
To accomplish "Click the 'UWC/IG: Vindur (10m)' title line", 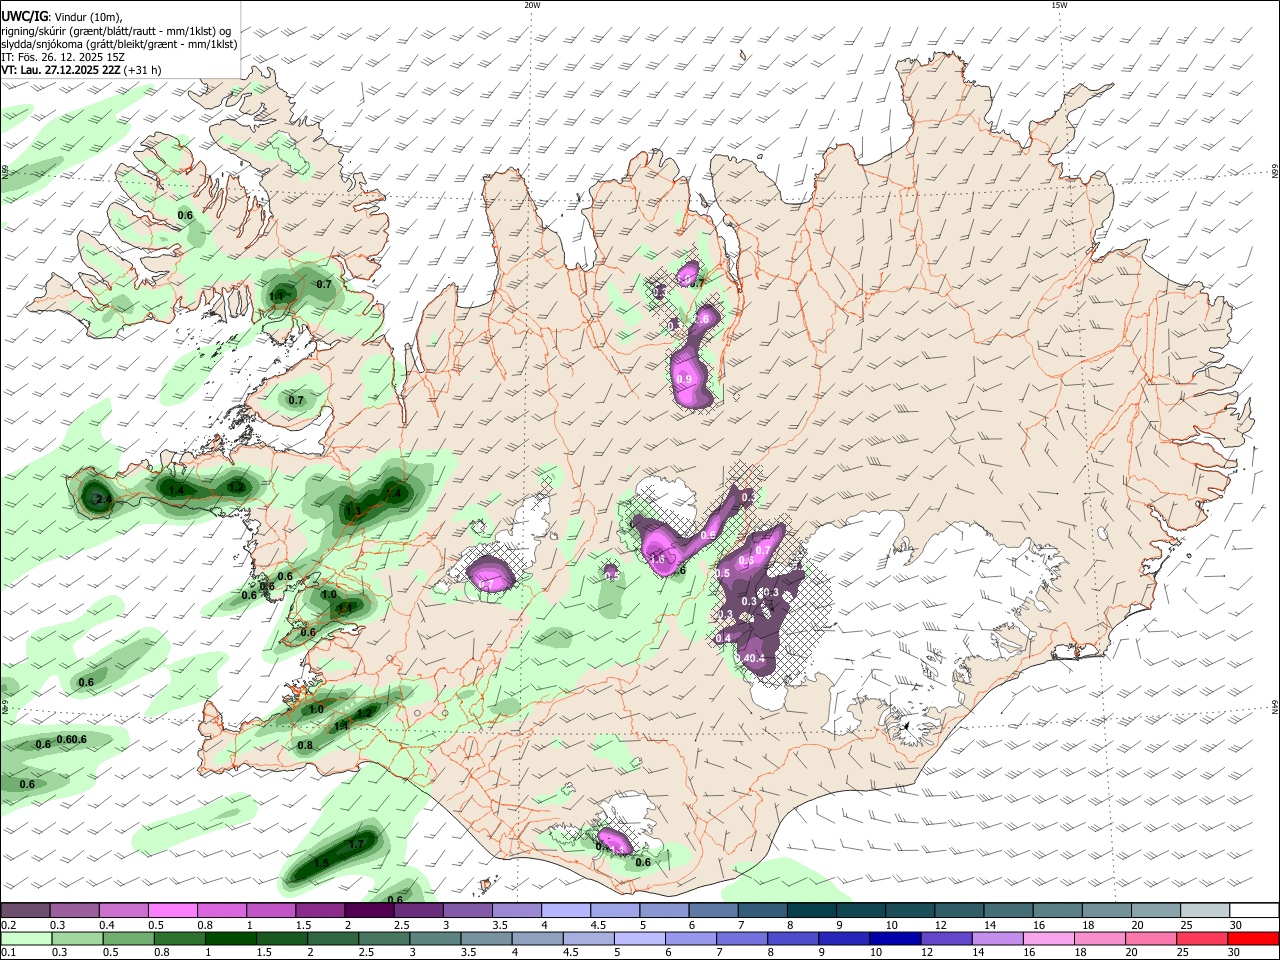I will pyautogui.click(x=61, y=16).
